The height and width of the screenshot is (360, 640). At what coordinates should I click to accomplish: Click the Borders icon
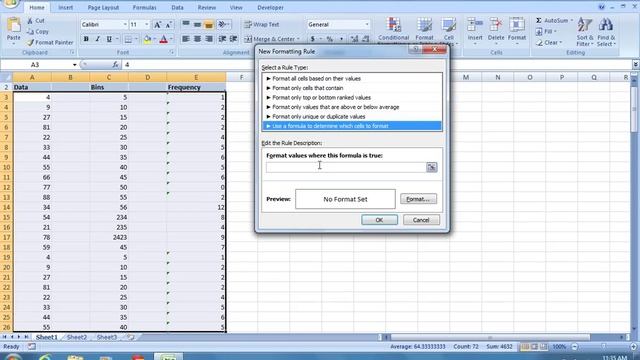tap(128, 39)
